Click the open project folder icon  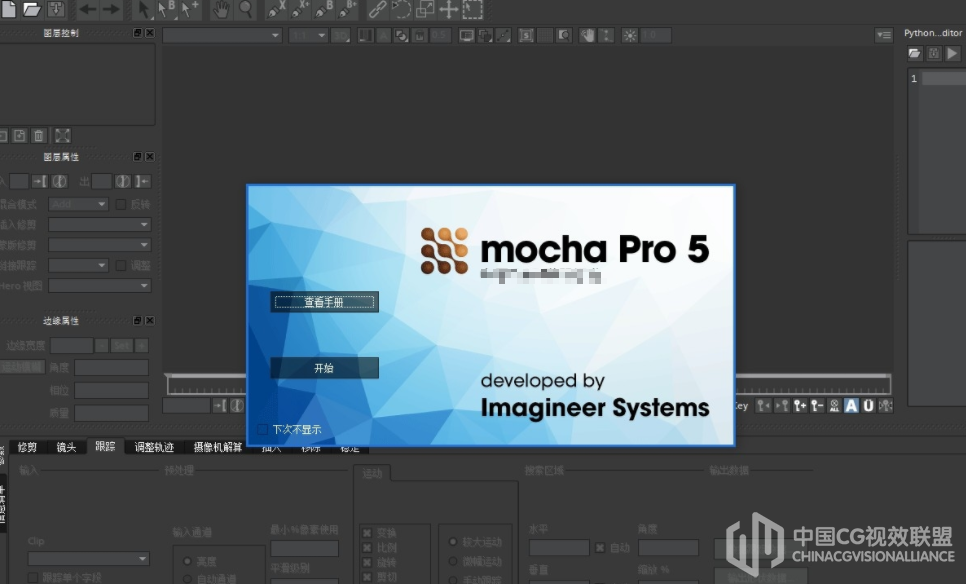pyautogui.click(x=31, y=9)
